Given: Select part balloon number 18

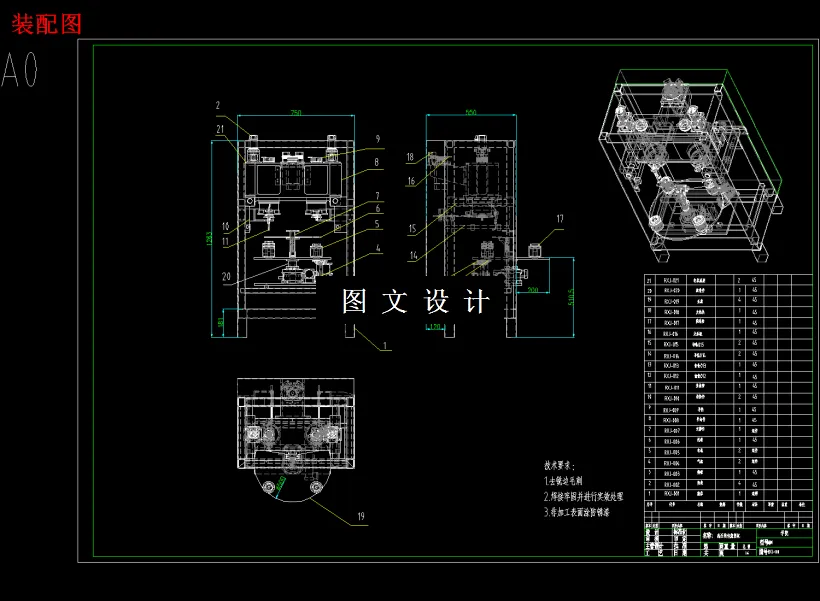Looking at the screenshot, I should [x=410, y=157].
